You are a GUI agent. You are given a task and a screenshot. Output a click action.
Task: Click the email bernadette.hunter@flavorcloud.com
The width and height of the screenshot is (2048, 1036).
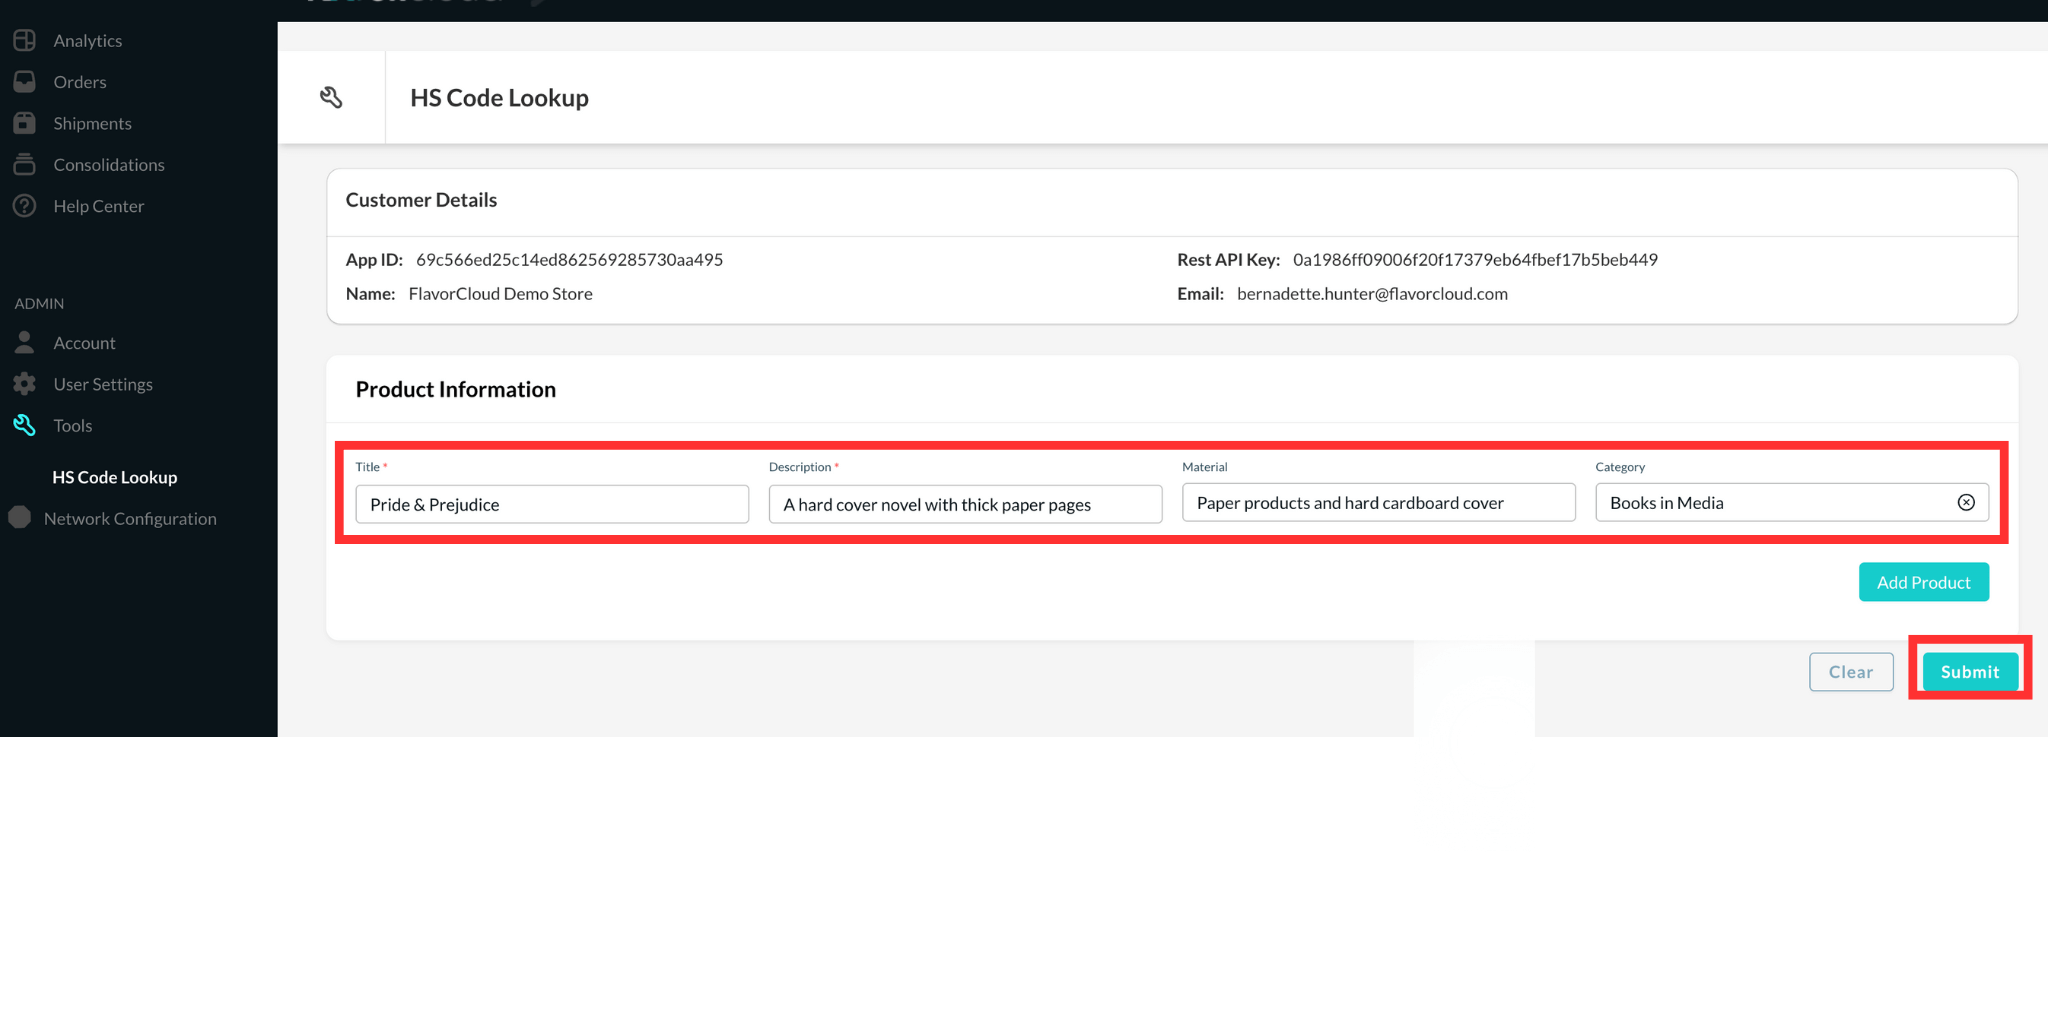(x=1372, y=294)
